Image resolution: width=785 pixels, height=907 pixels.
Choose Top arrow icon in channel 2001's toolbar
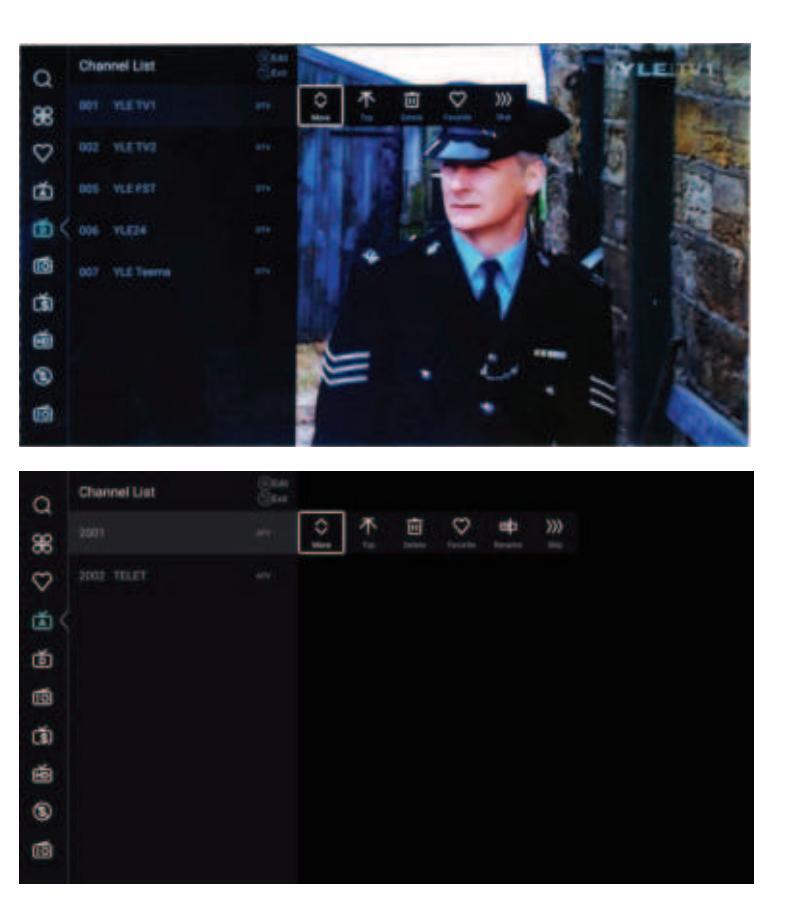366,532
